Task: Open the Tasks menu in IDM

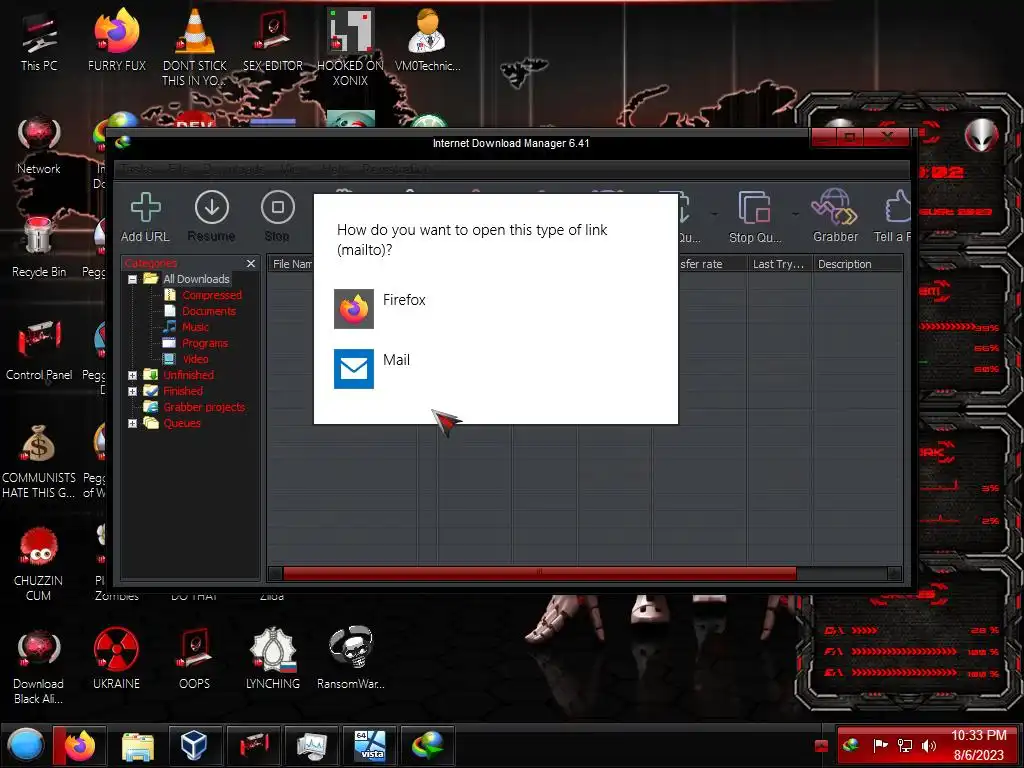Action: tap(136, 169)
